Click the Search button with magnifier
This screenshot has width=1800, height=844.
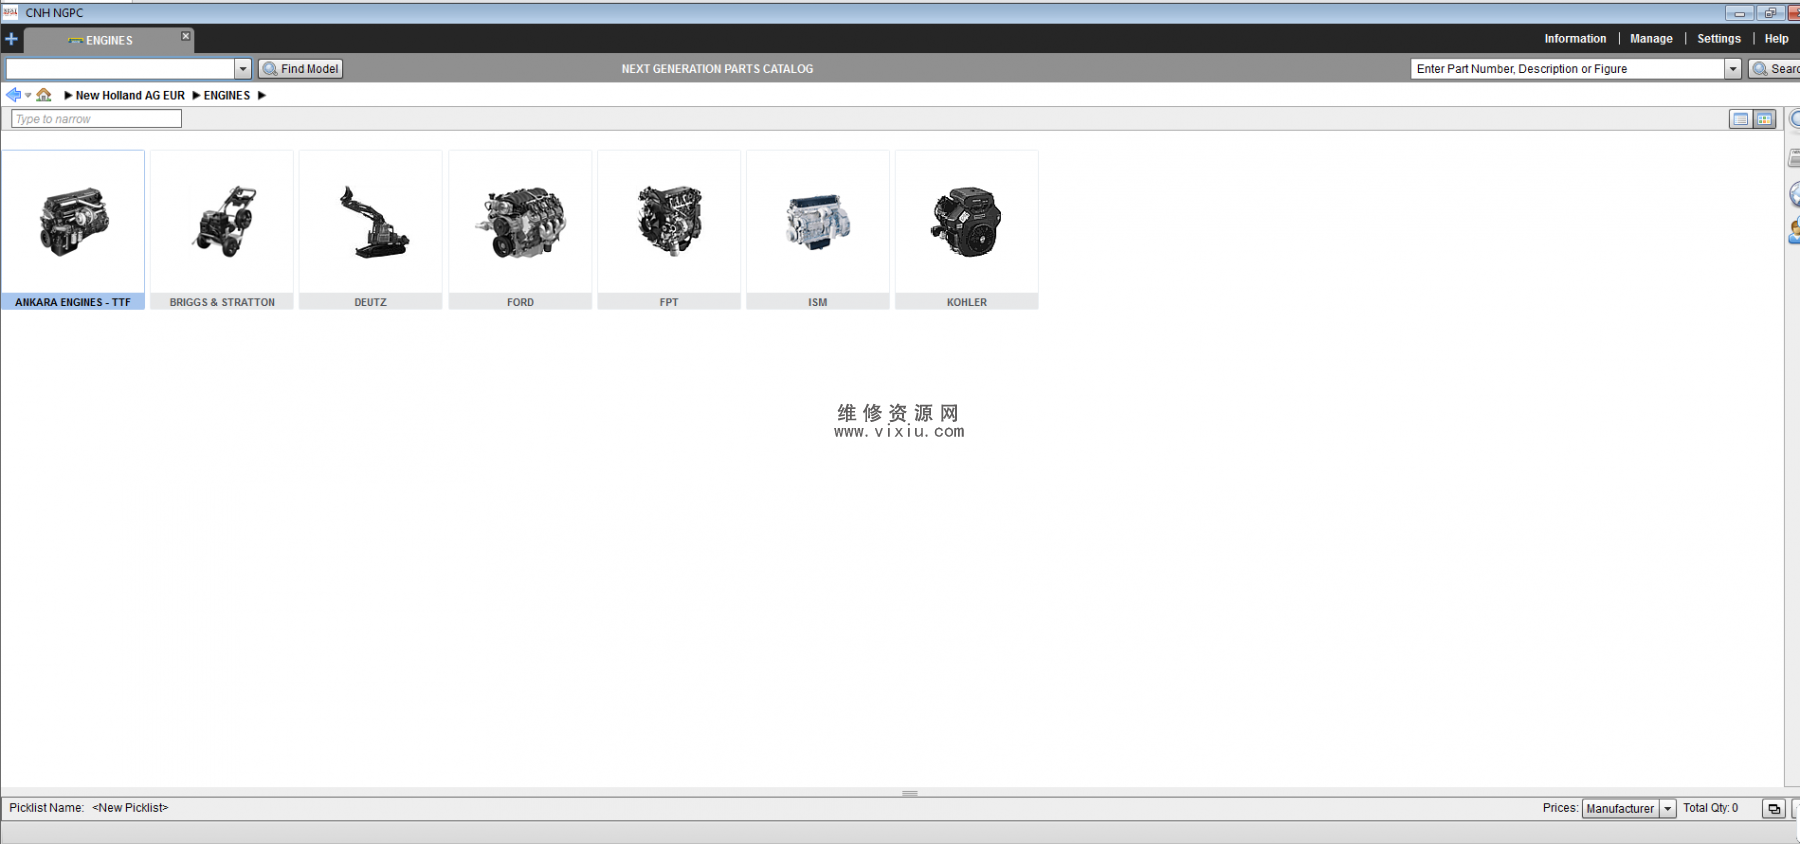(1775, 69)
